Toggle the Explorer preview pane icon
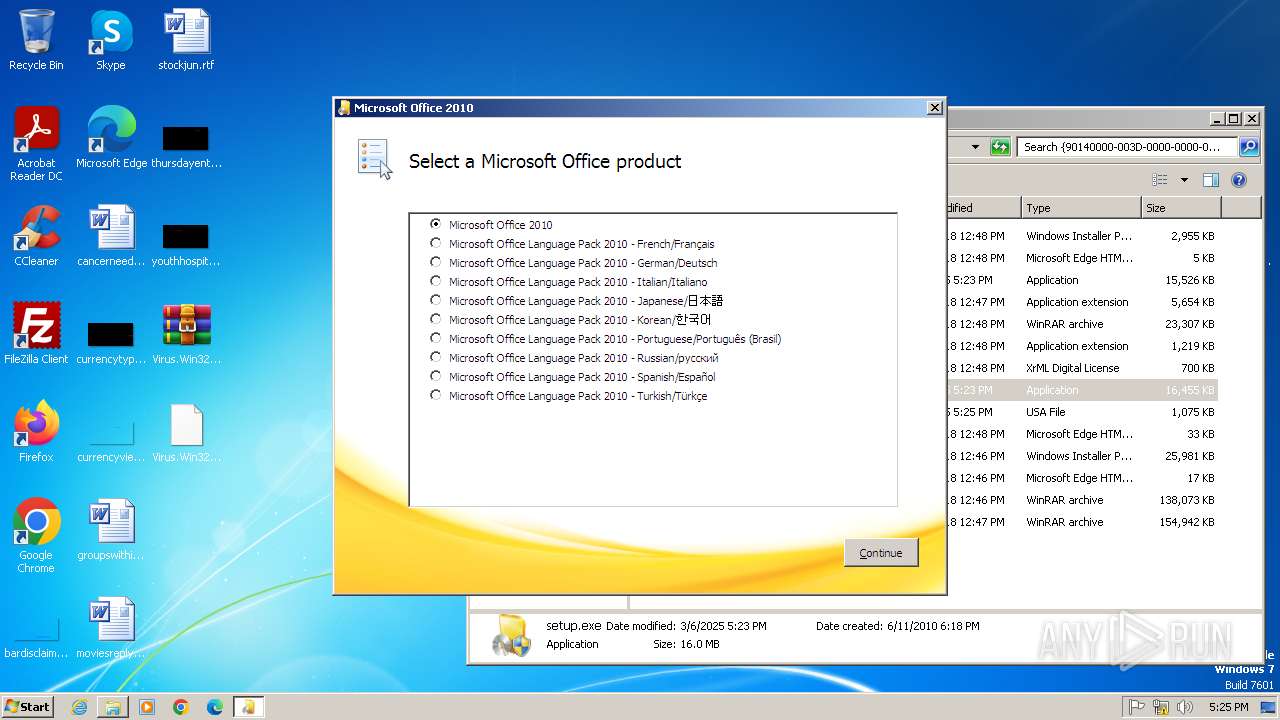Image resolution: width=1280 pixels, height=720 pixels. click(1211, 180)
